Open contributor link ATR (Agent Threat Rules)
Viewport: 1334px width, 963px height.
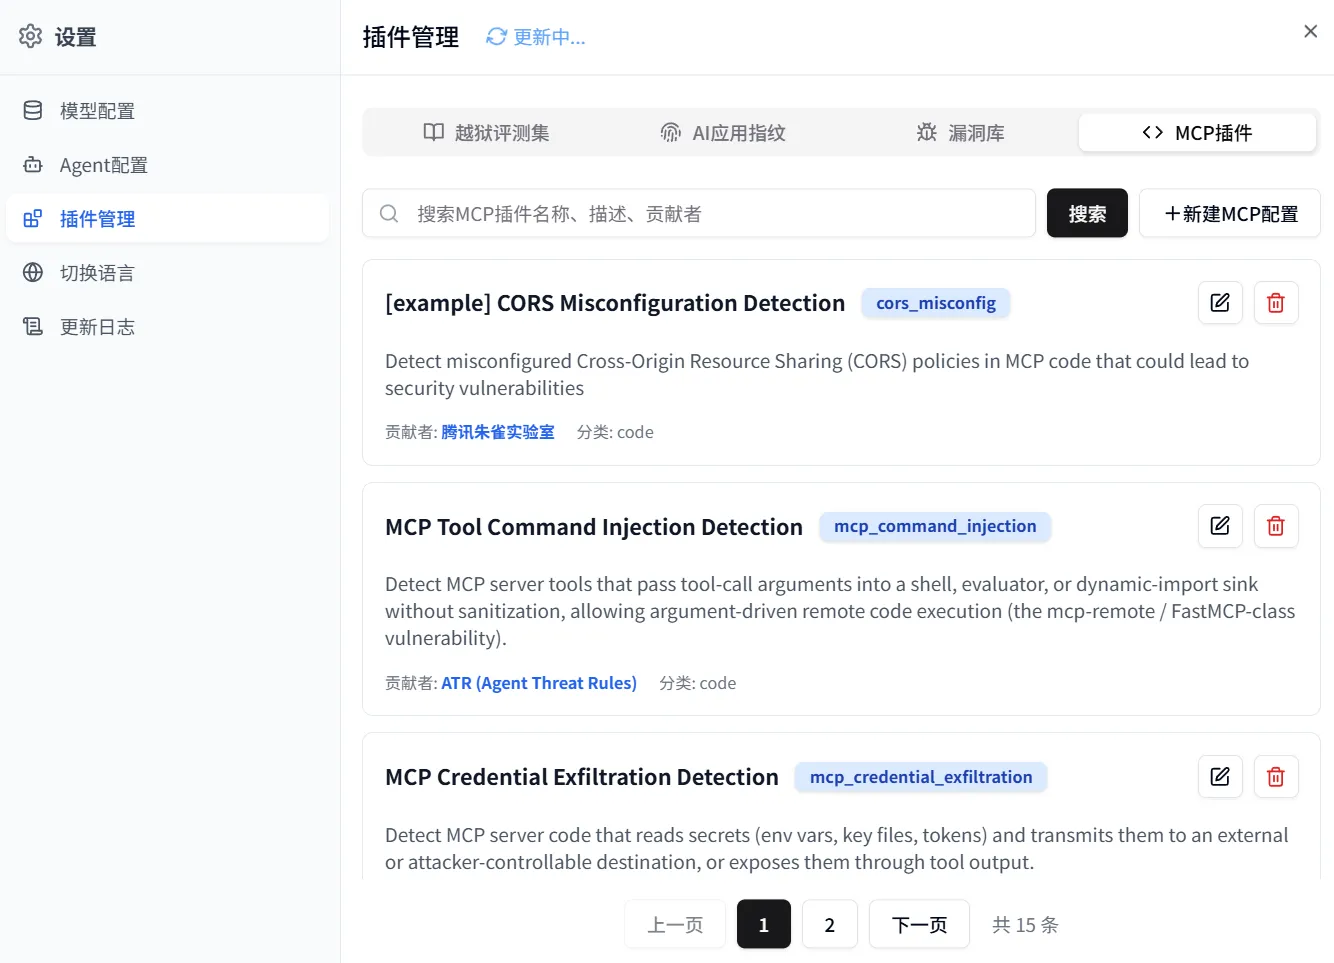pos(539,683)
